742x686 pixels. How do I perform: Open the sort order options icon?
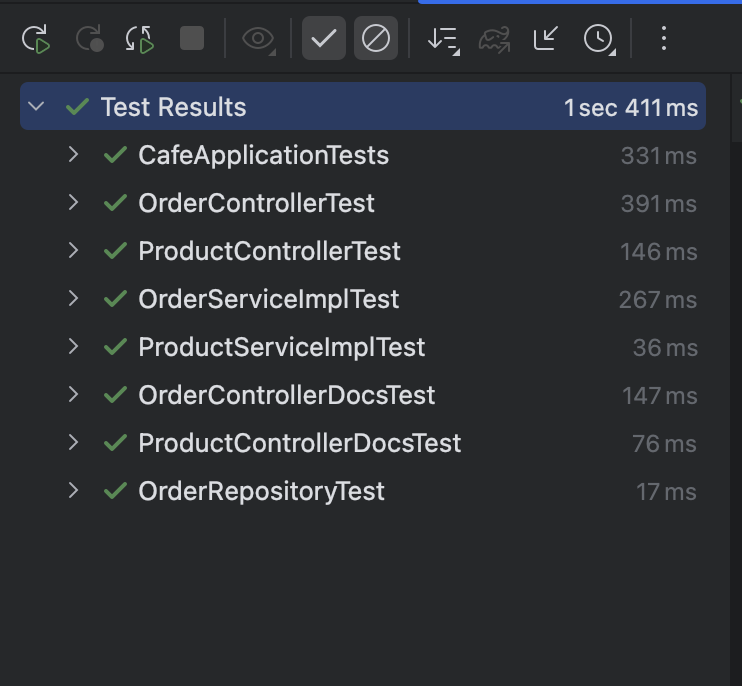tap(442, 39)
